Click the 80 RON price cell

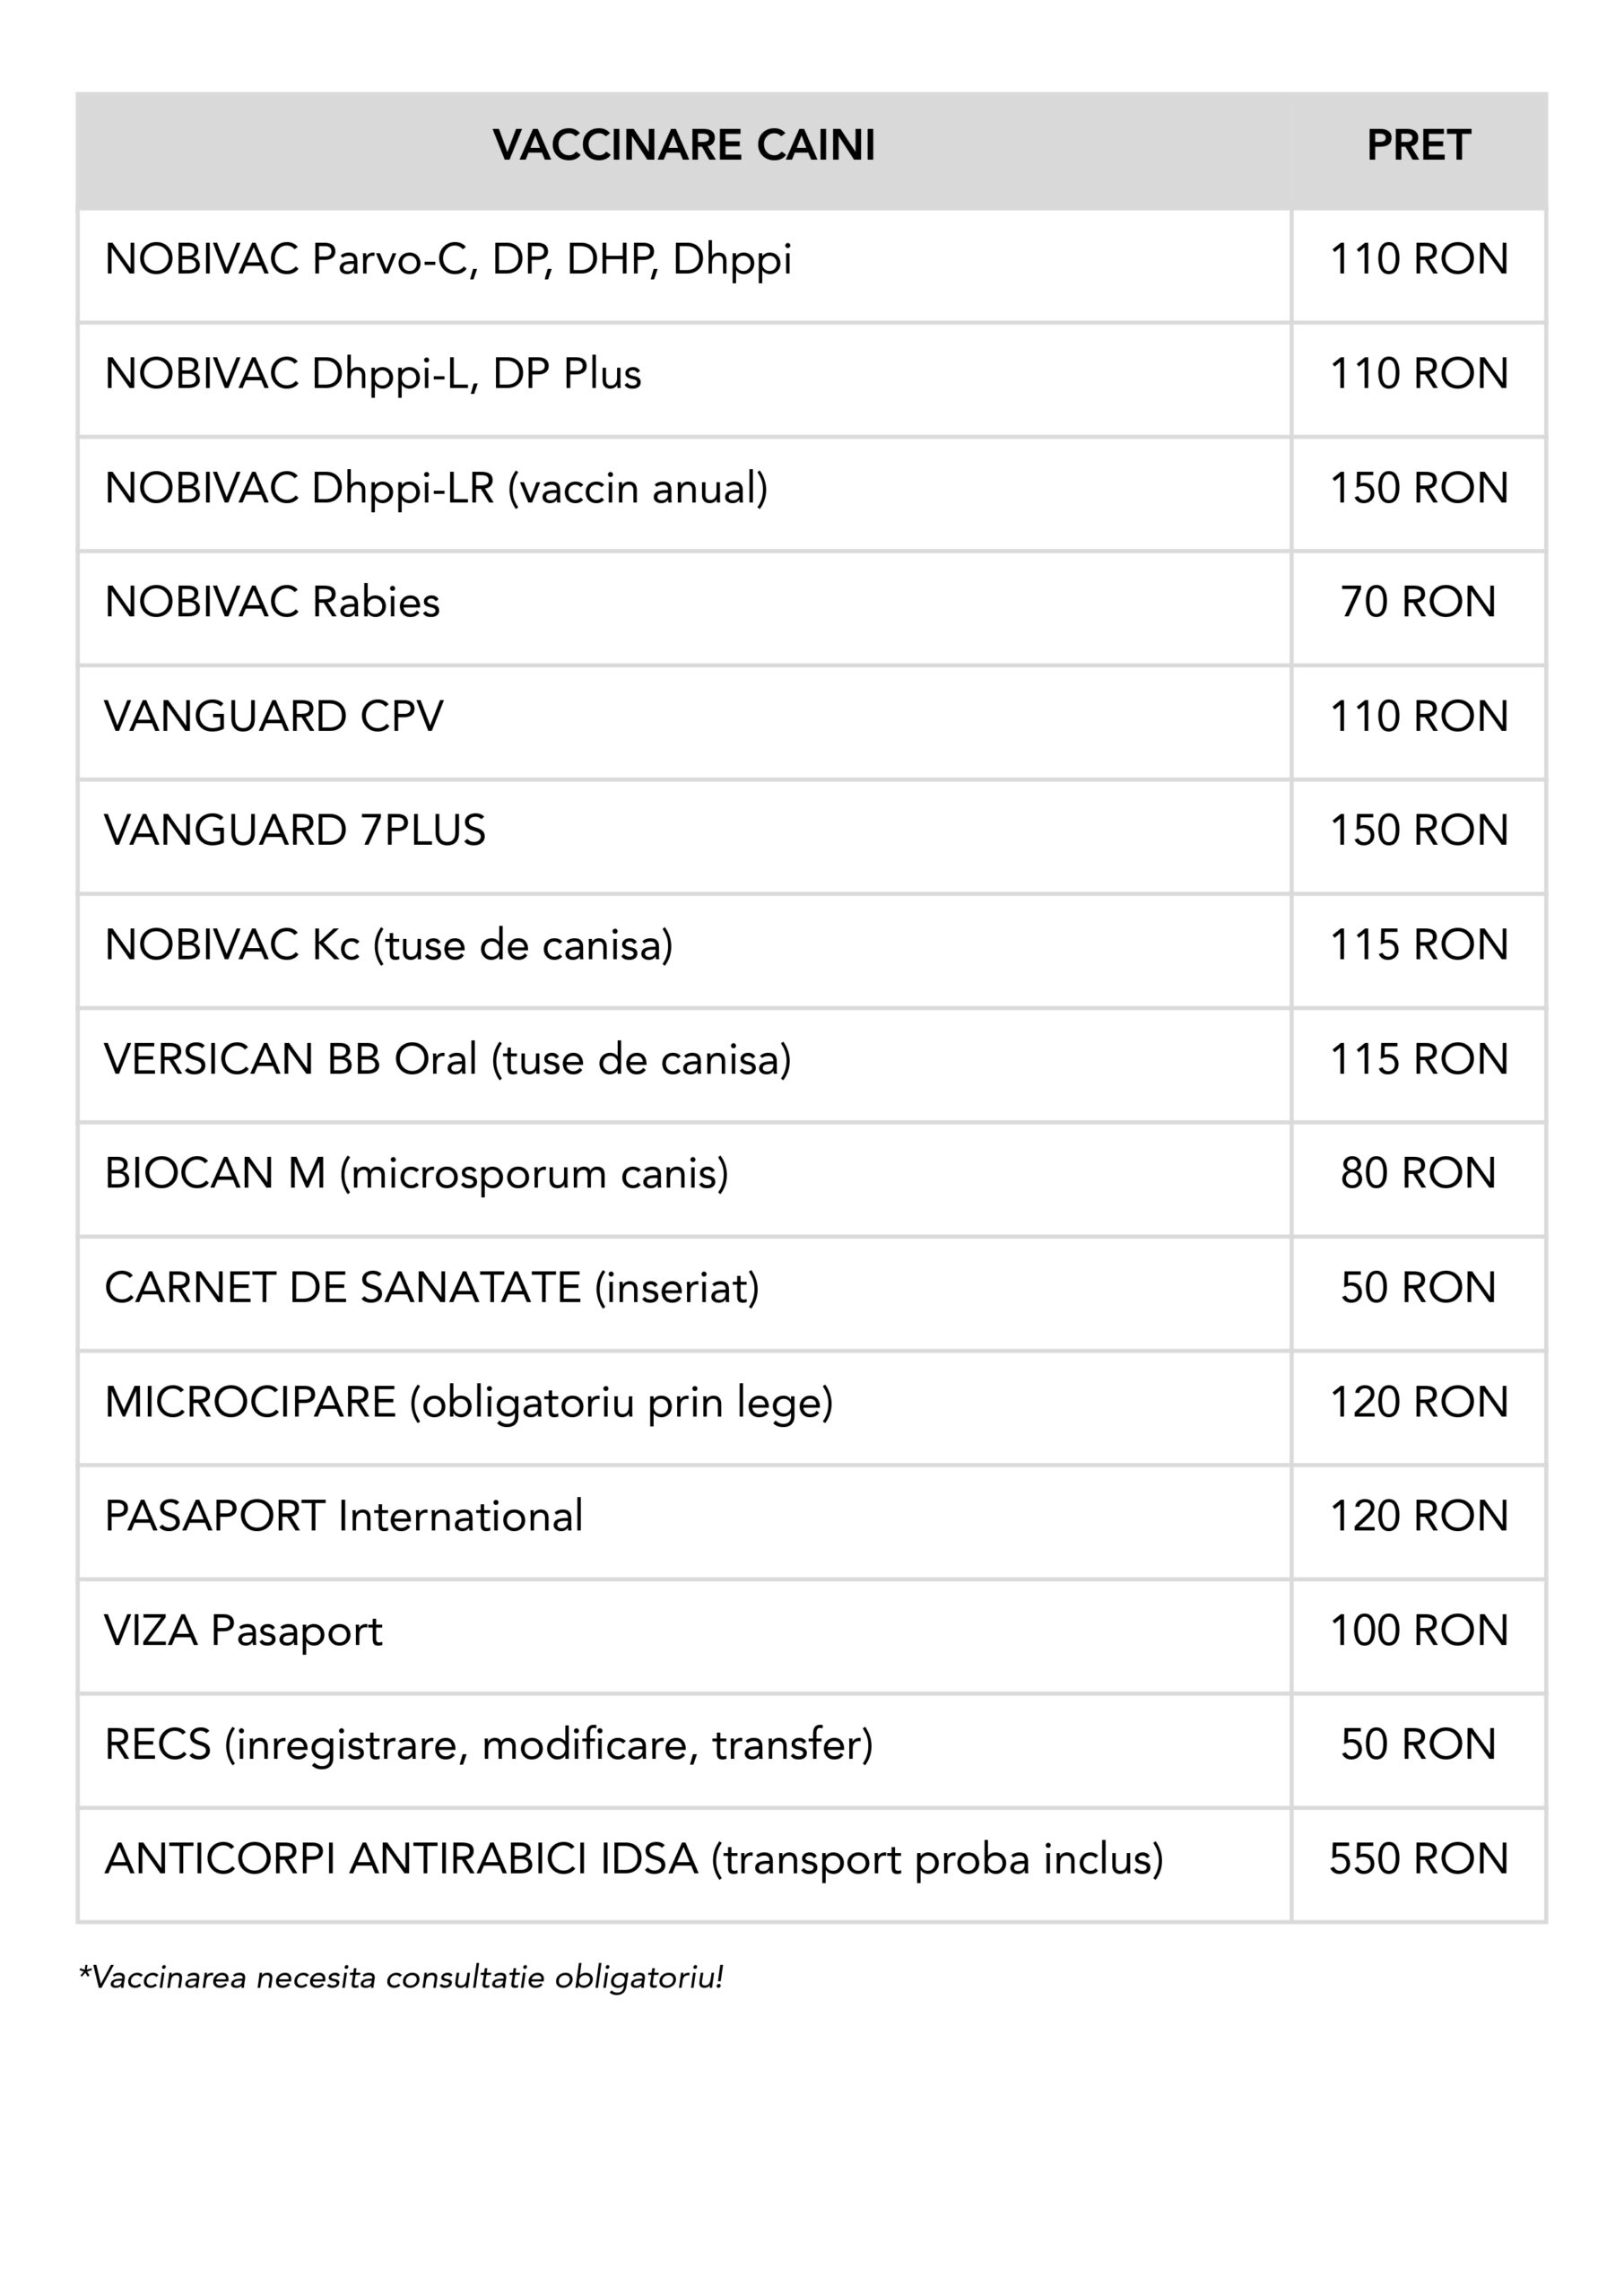pos(1418,1174)
